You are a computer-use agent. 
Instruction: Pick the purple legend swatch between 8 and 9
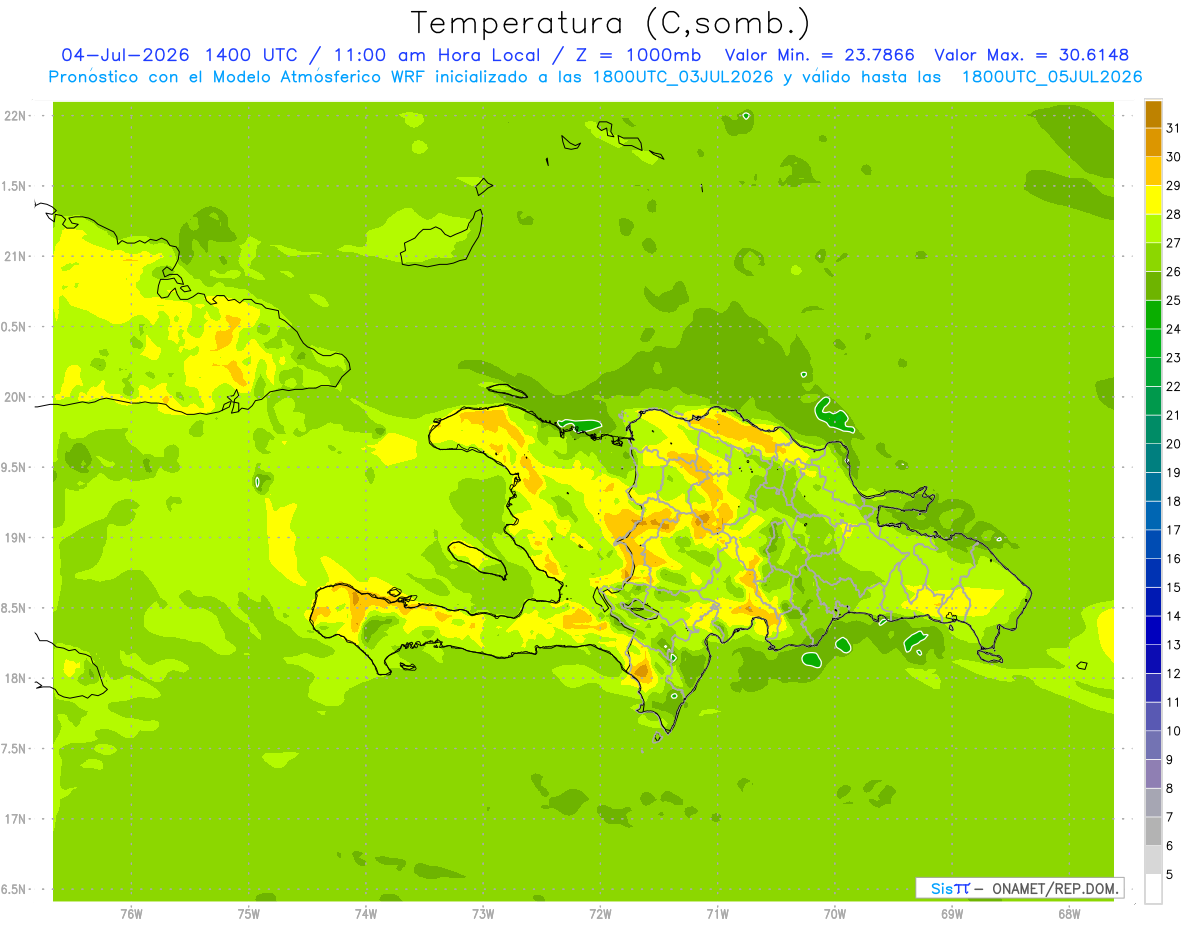click(1153, 774)
